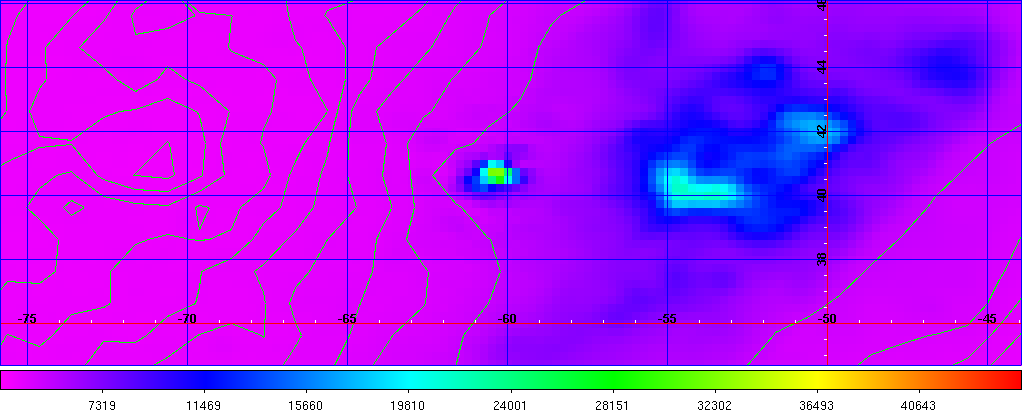Click the cyan high-value blob near longitude -55
This screenshot has height=415, width=1022.
pos(688,186)
